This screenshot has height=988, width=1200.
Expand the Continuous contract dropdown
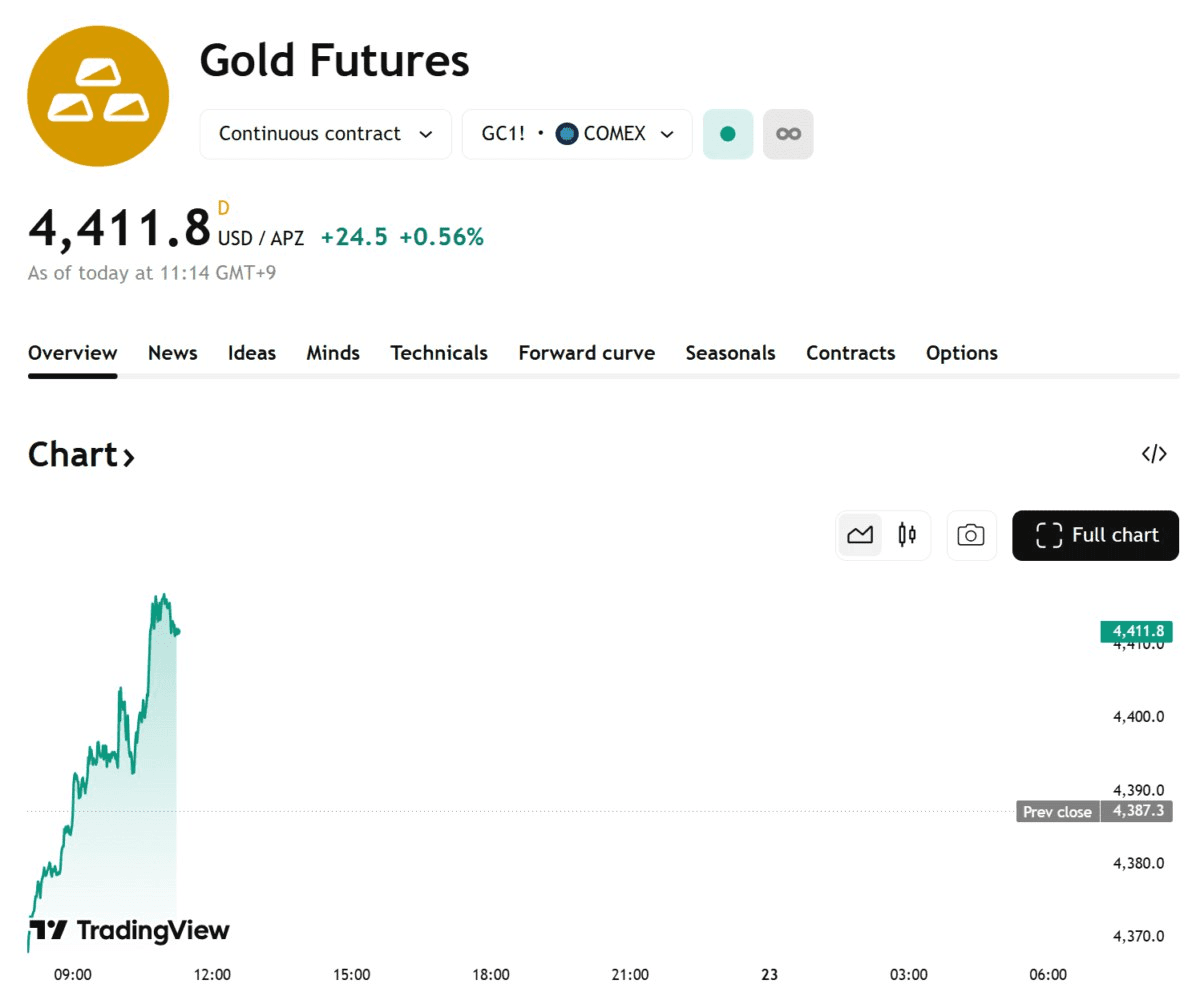(x=326, y=134)
